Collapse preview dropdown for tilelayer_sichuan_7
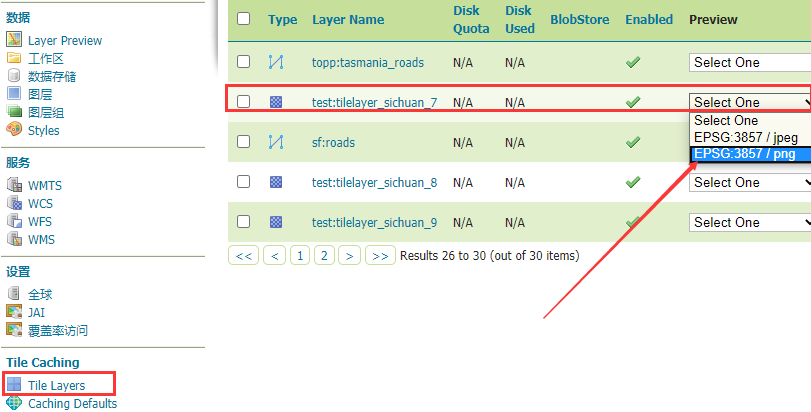 tap(750, 102)
